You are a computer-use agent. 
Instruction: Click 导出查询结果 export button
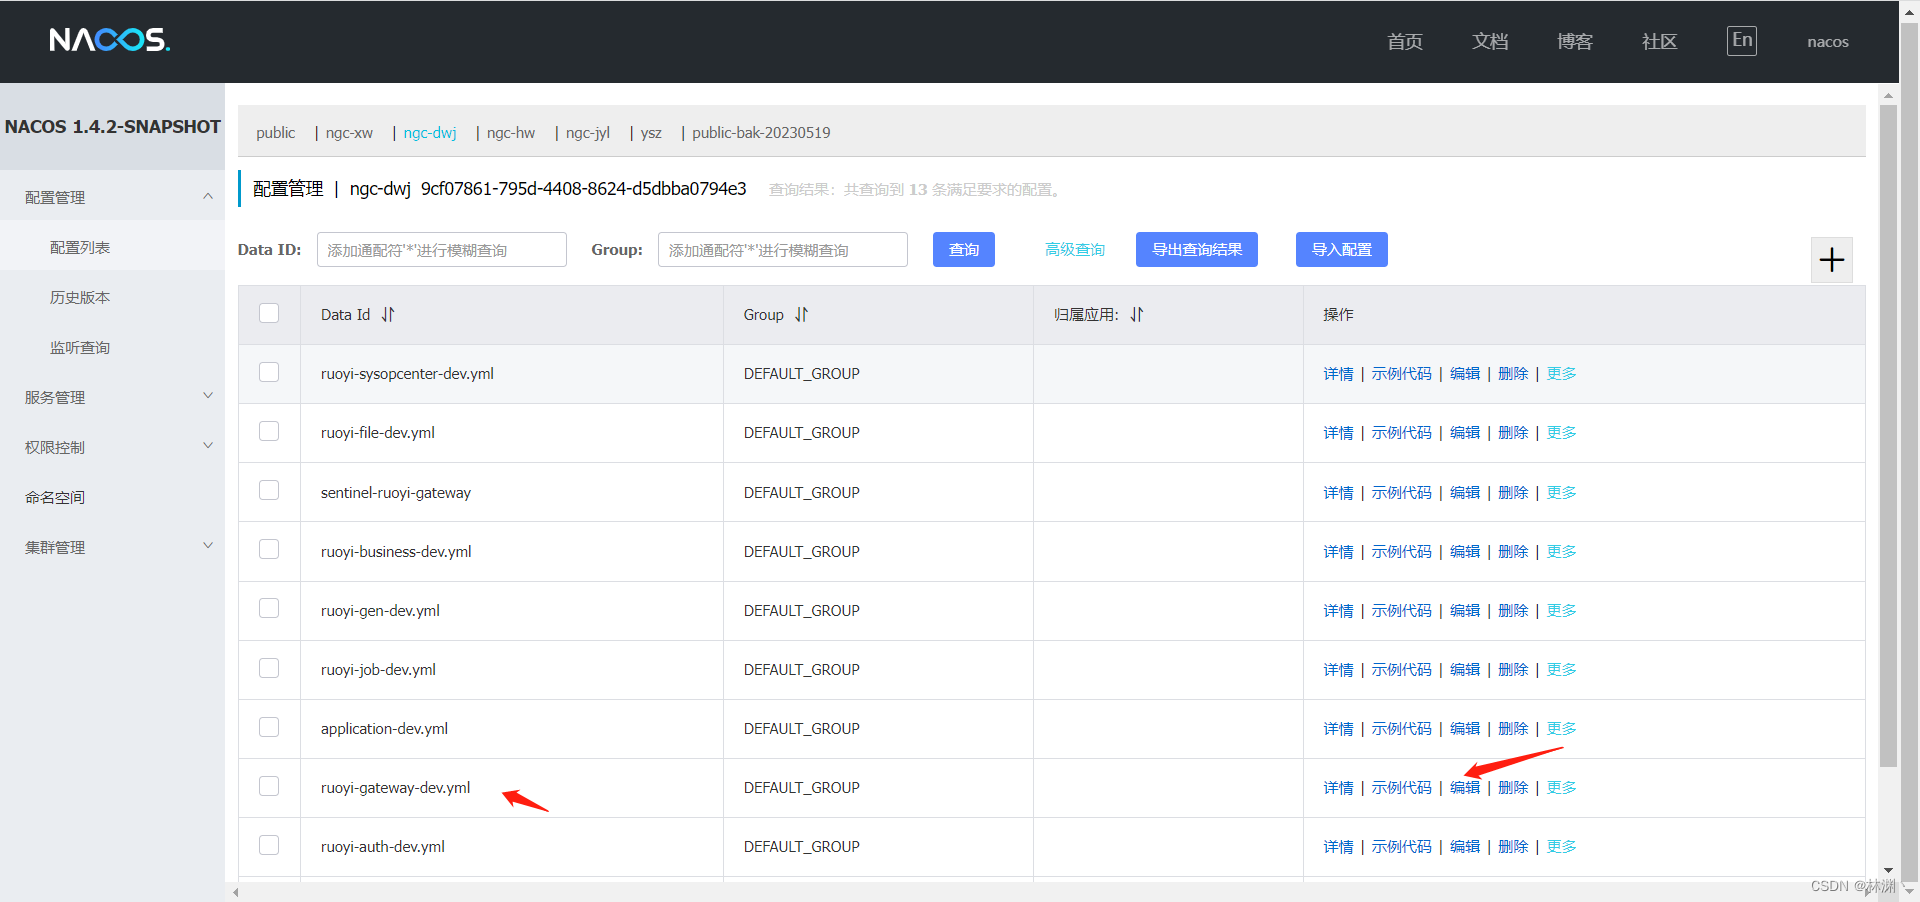1197,249
